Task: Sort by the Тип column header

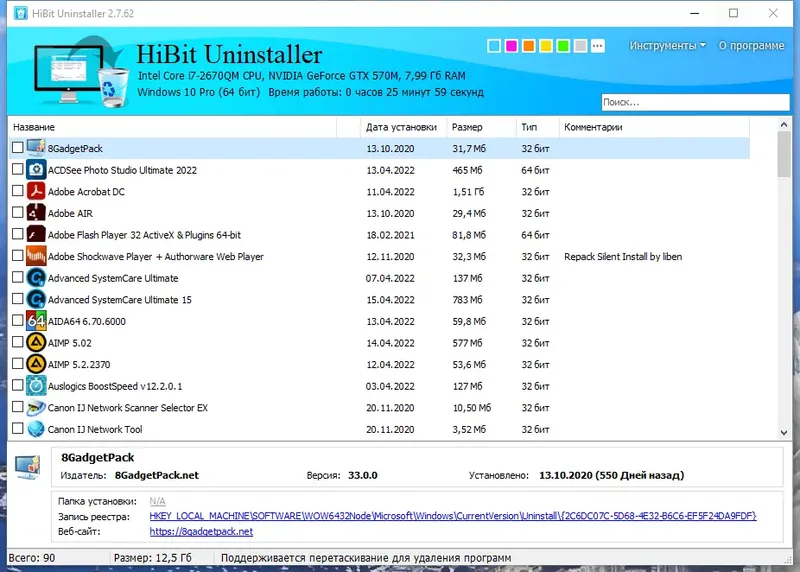Action: [x=537, y=127]
